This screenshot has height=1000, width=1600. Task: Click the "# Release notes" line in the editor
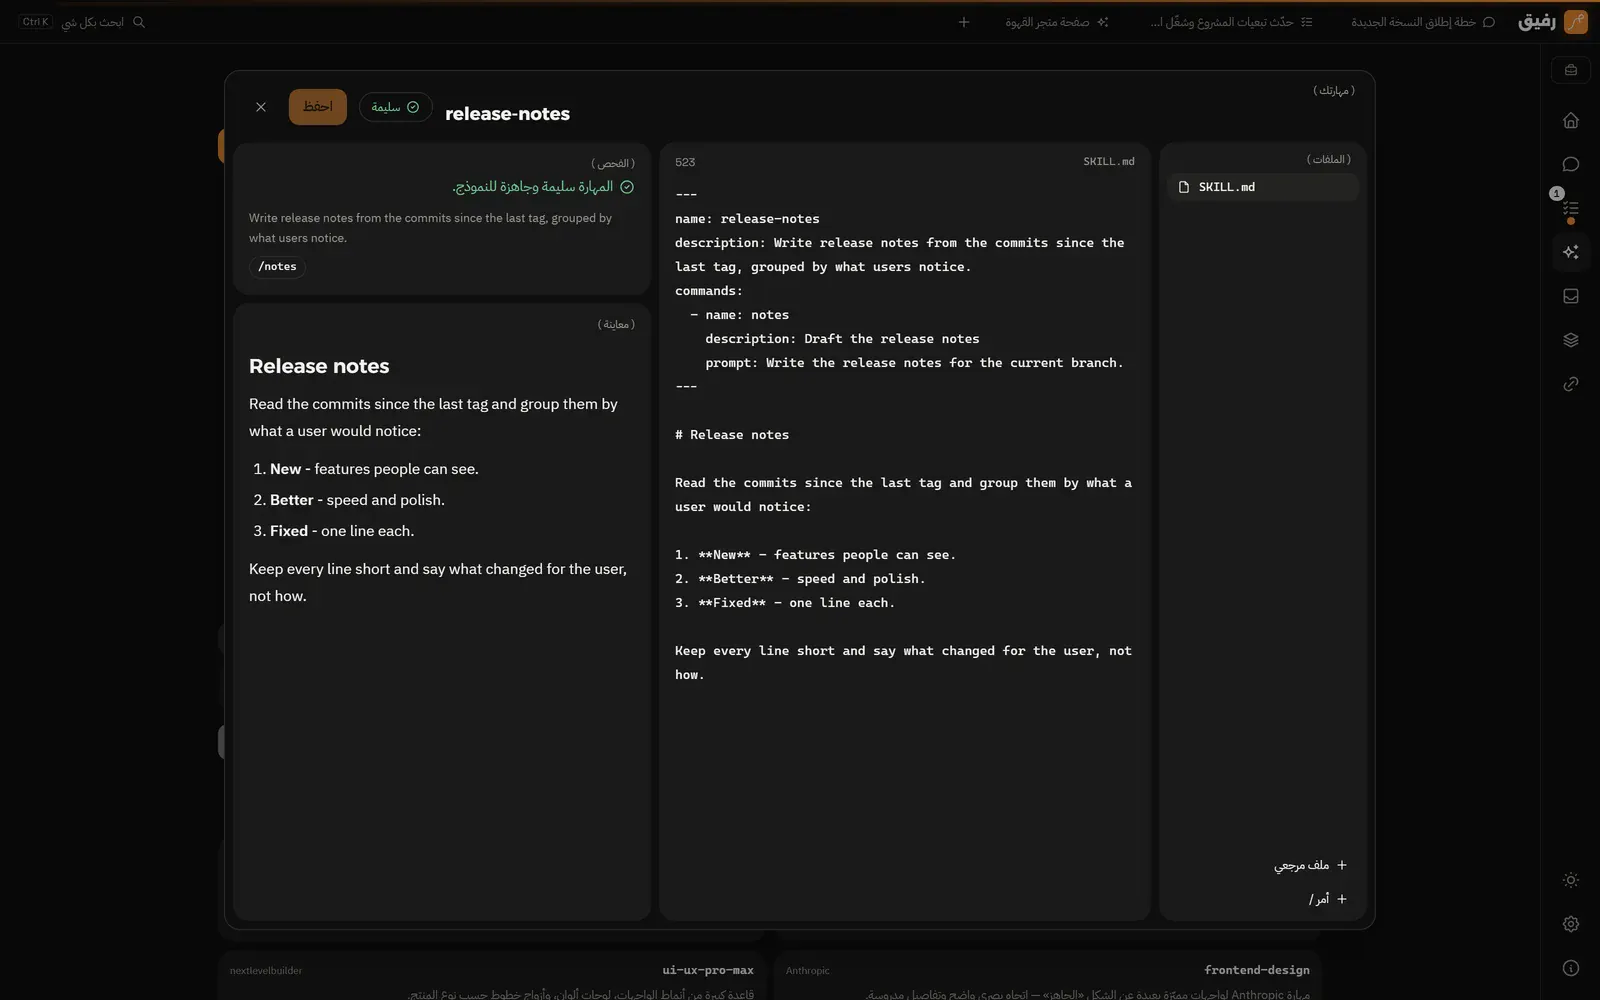732,435
